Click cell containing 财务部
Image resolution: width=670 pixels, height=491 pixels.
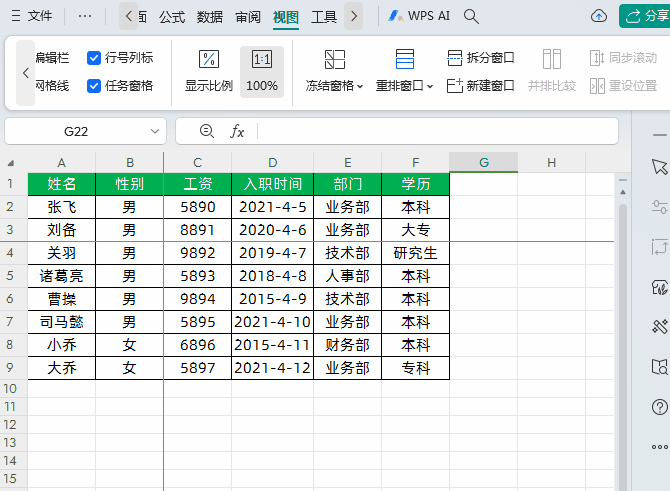pos(347,345)
